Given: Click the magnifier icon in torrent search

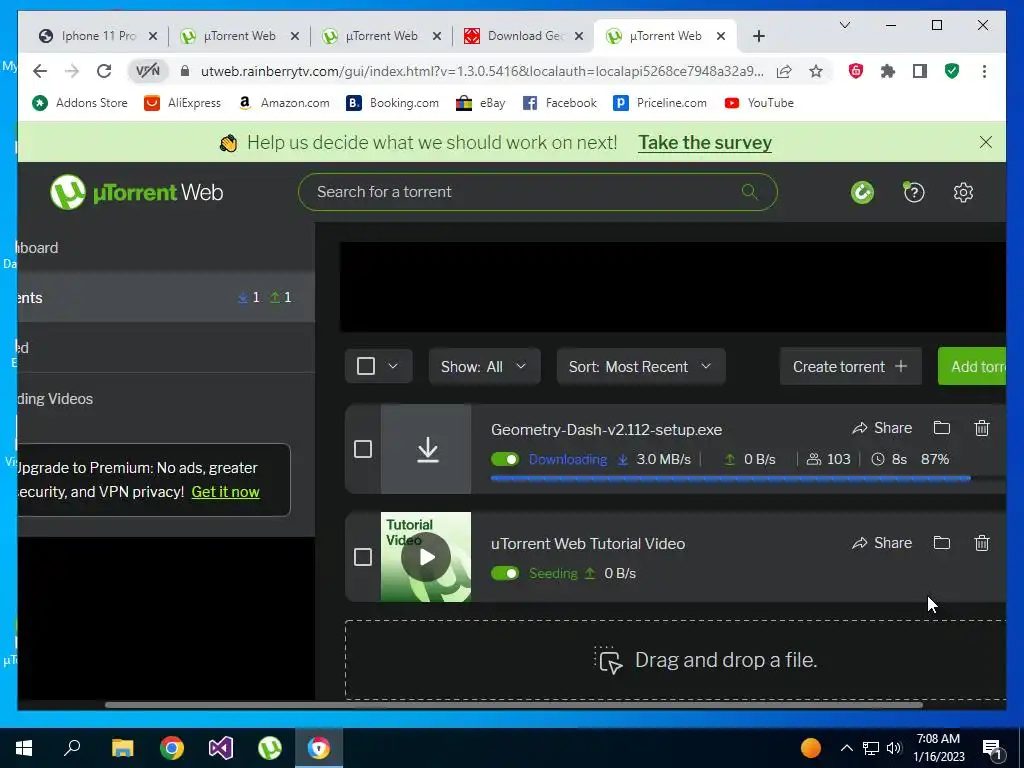Looking at the screenshot, I should coord(750,191).
